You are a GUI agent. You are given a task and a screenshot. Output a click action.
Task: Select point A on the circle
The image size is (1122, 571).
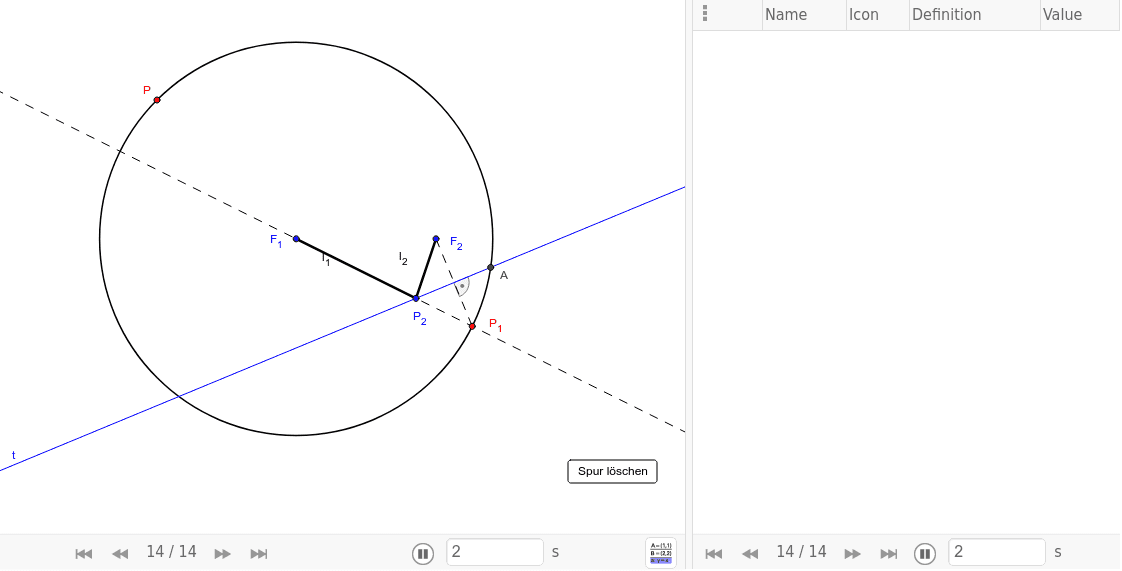pos(490,268)
